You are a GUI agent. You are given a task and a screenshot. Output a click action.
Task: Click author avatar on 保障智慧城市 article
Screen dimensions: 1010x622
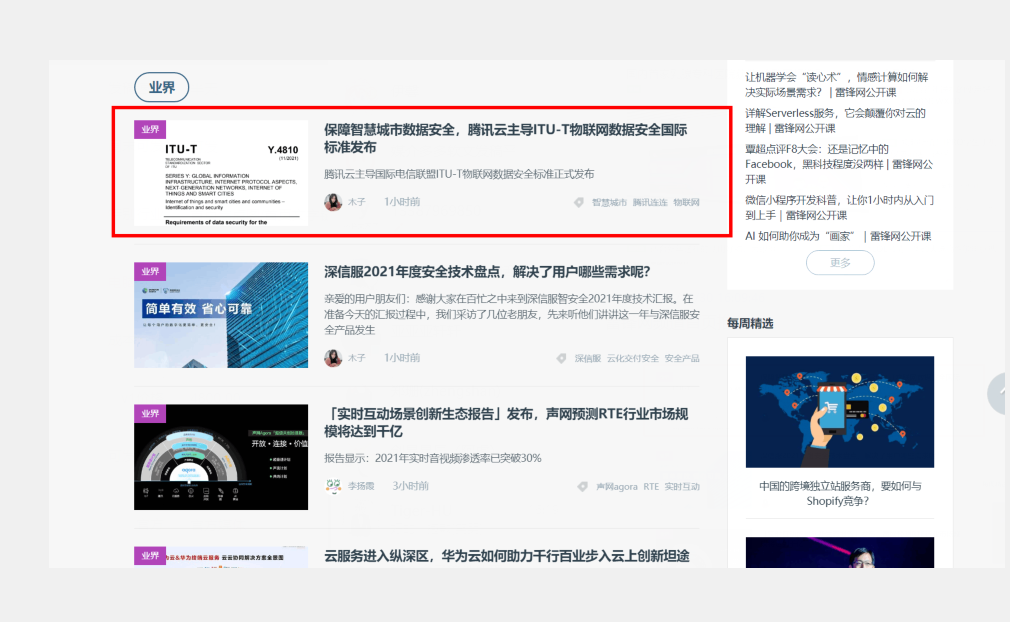tap(333, 202)
